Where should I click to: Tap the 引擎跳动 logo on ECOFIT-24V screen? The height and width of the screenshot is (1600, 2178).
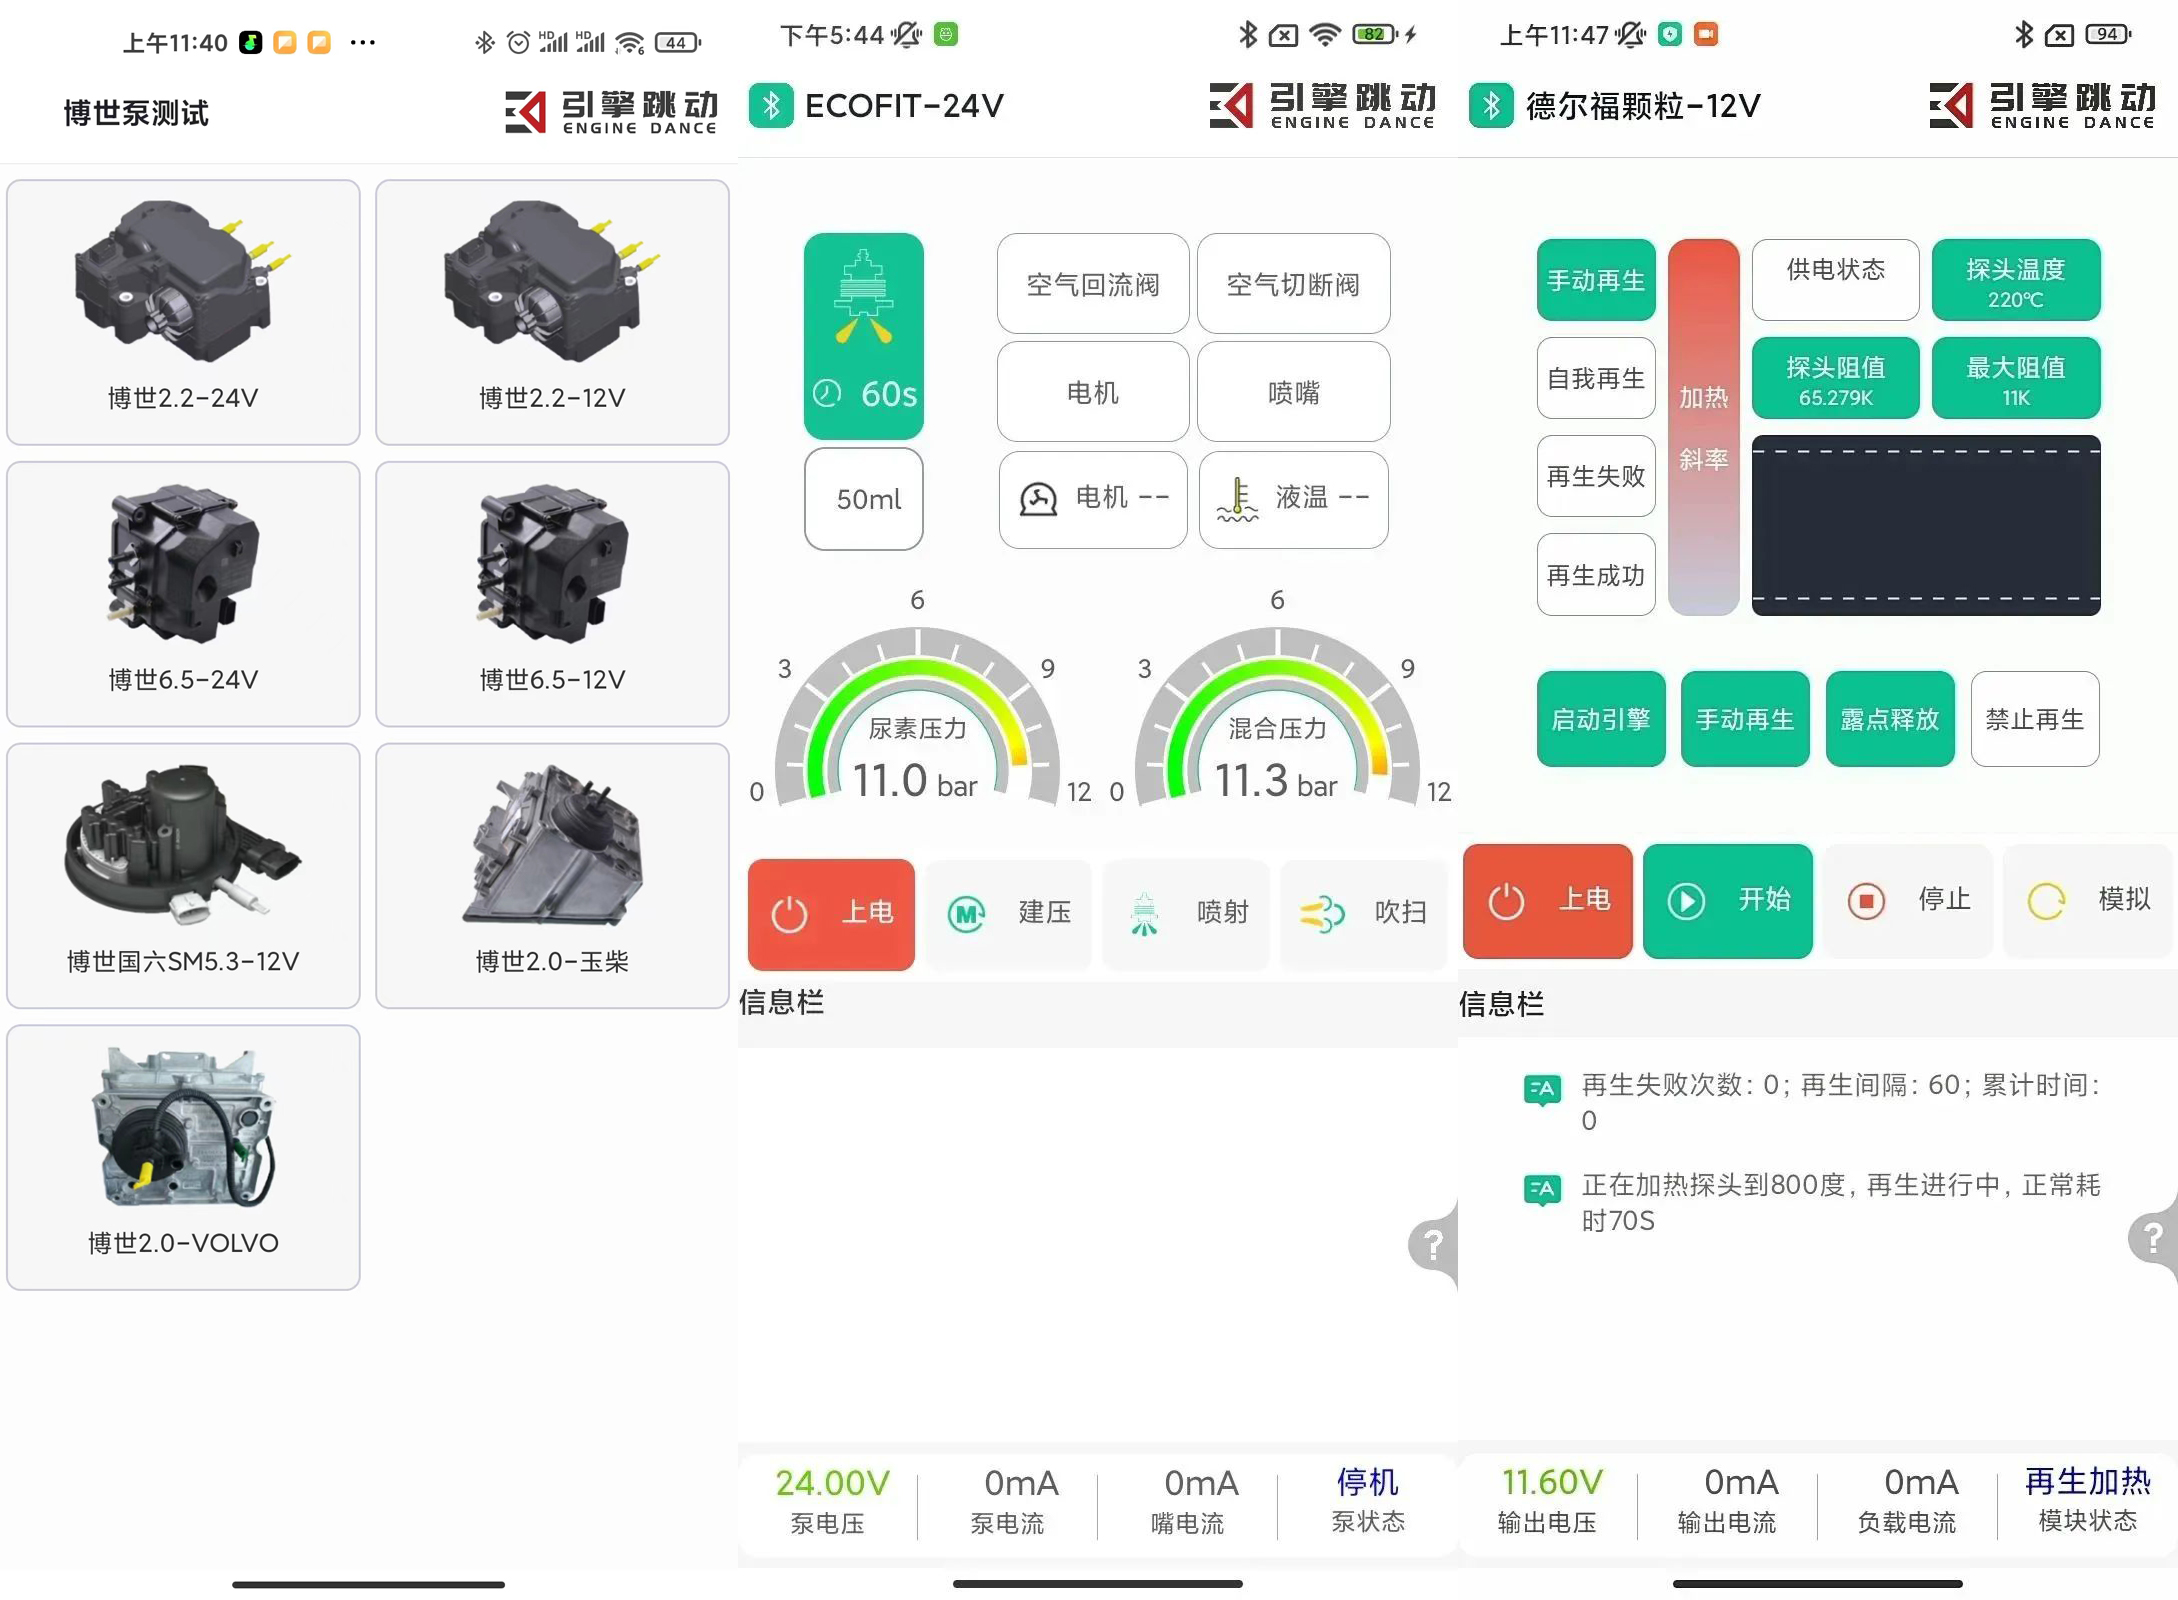click(x=1322, y=105)
